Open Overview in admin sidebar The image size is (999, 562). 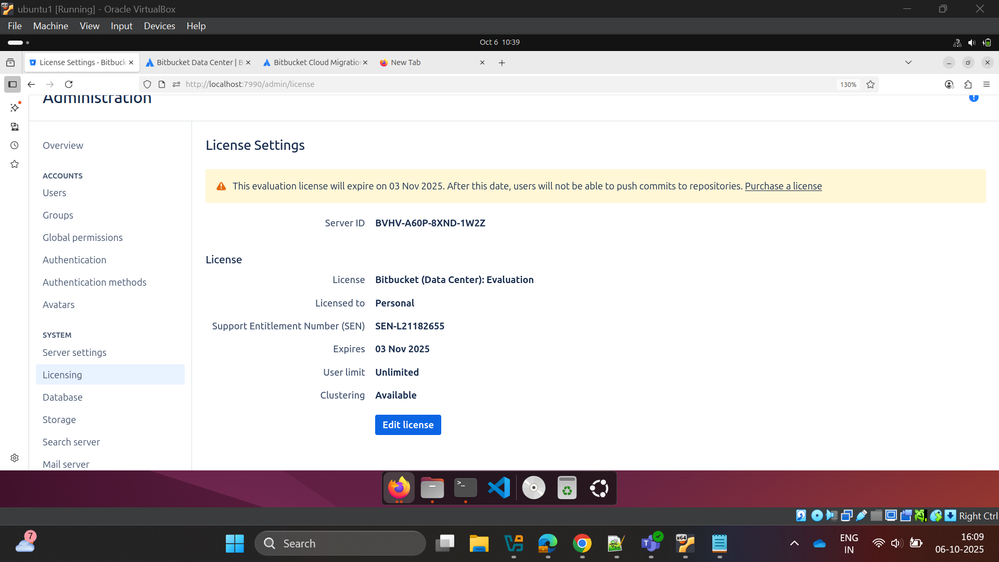pyautogui.click(x=63, y=145)
